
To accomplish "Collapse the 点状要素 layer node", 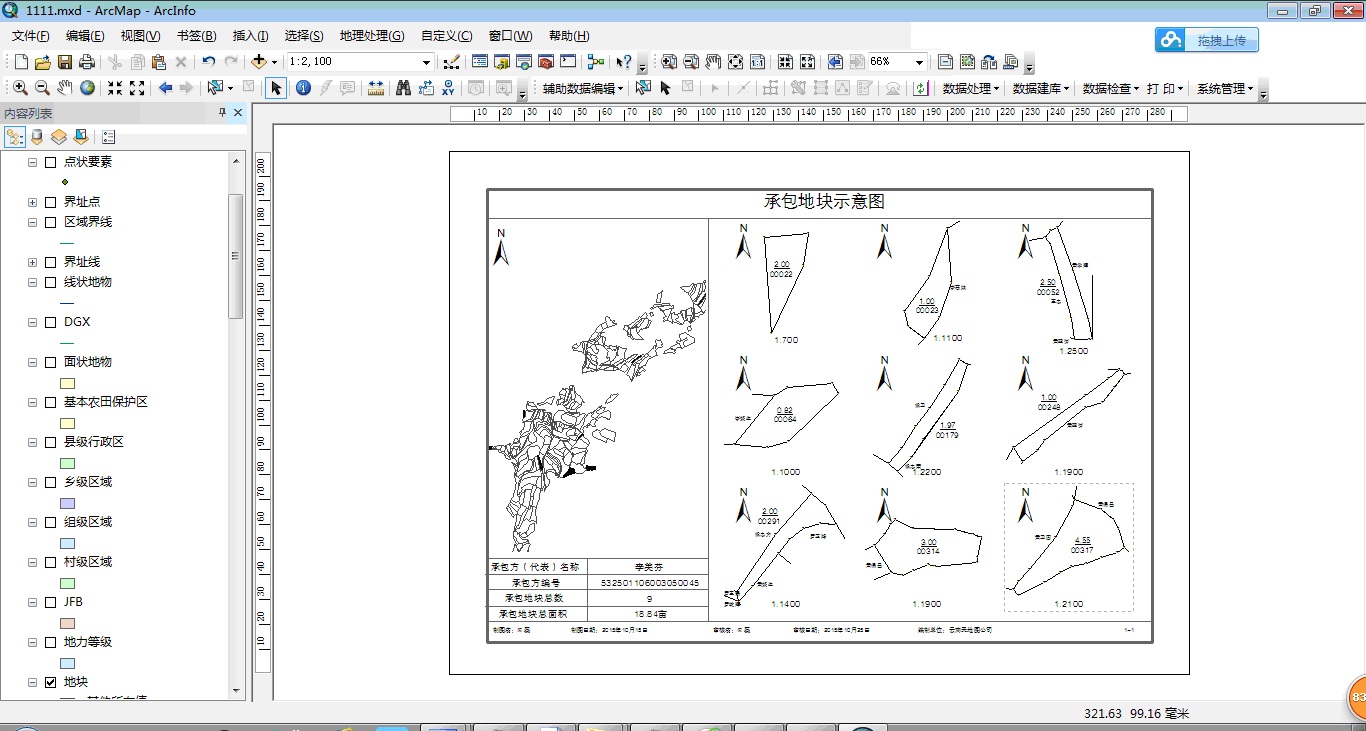I will pyautogui.click(x=33, y=162).
